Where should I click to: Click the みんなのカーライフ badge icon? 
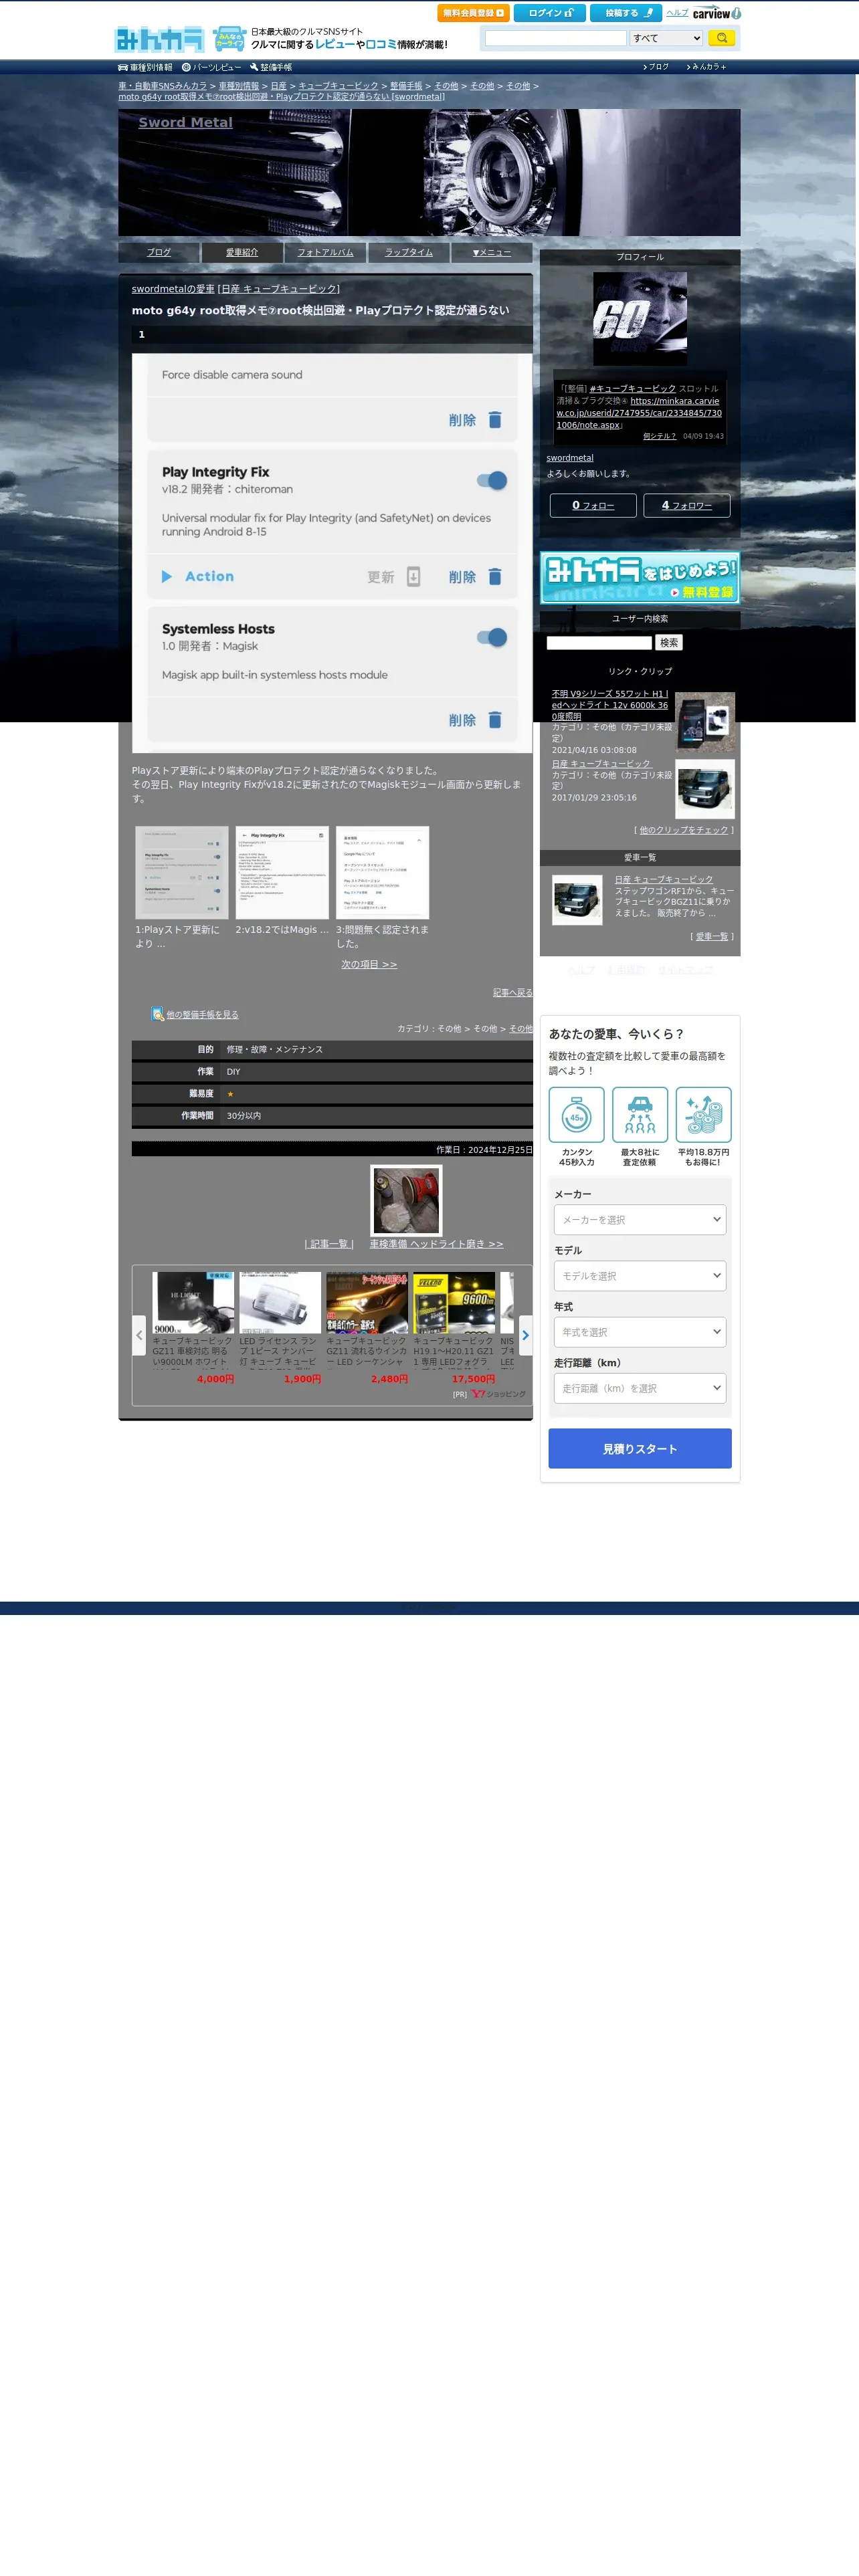tap(229, 39)
